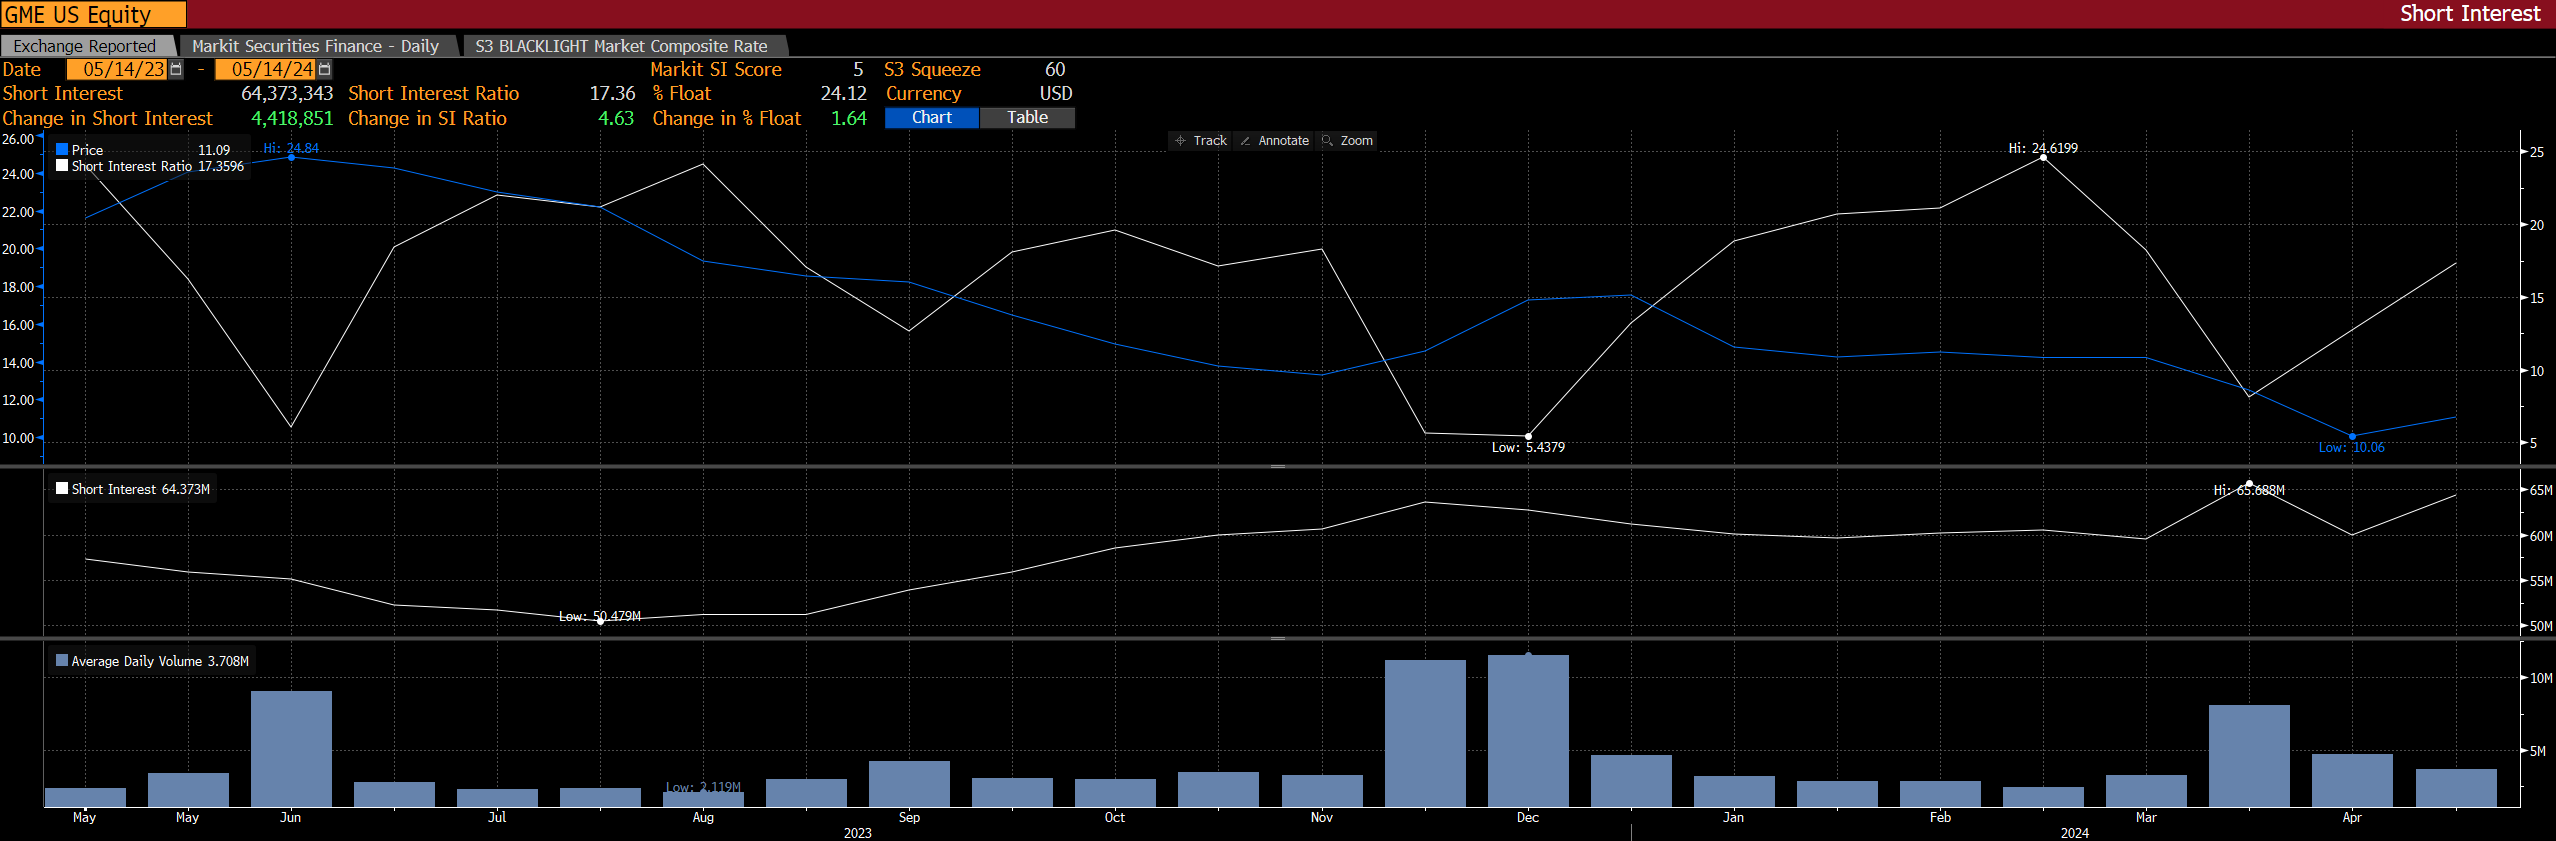Viewport: 2556px width, 841px height.
Task: Click the 2024 year label on axis
Action: coord(2074,833)
